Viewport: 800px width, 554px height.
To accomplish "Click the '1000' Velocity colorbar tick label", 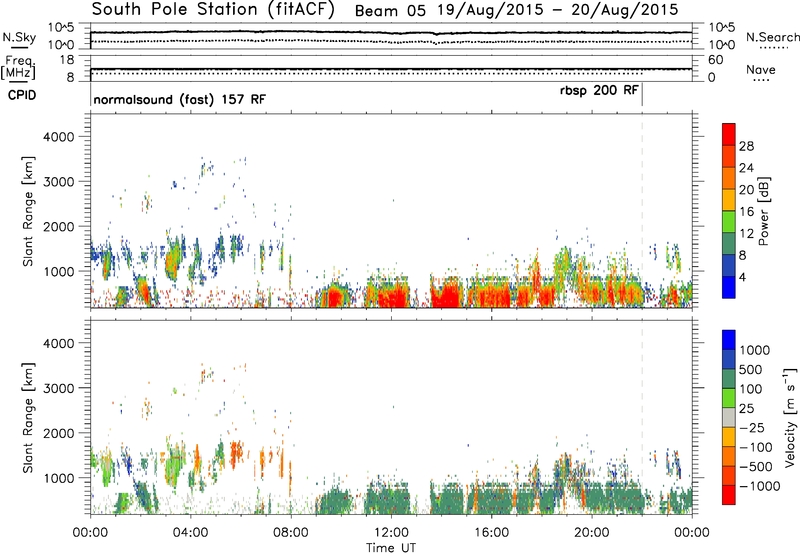I will click(754, 350).
